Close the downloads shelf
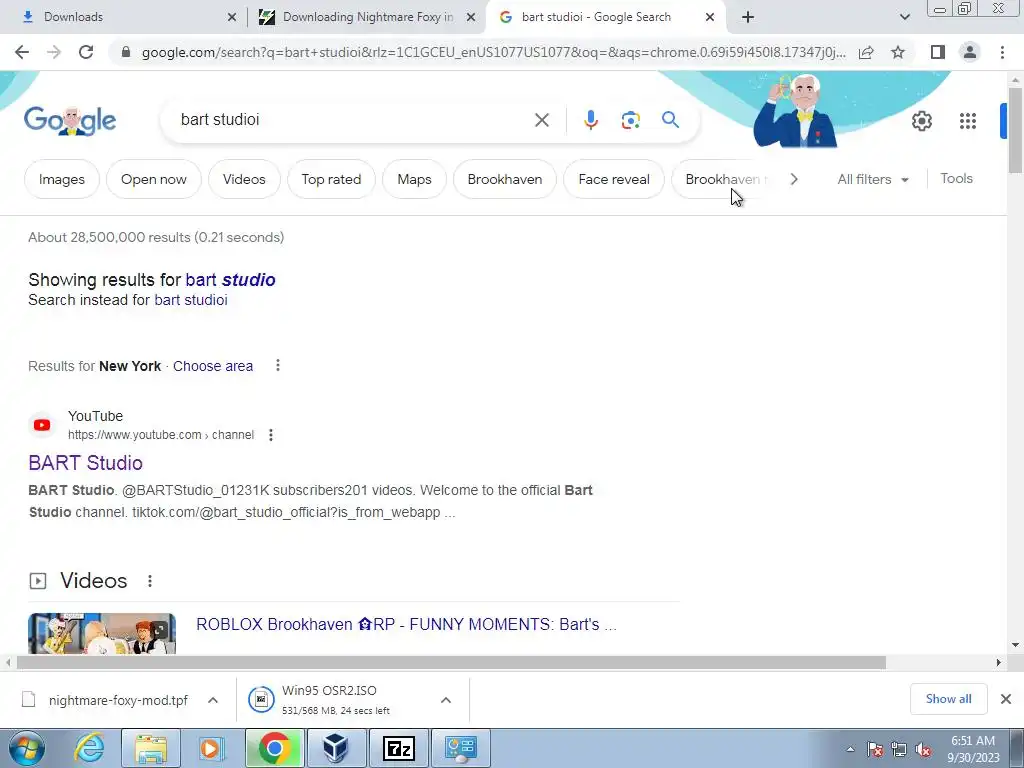Screen dimensions: 1024x768 1006,699
